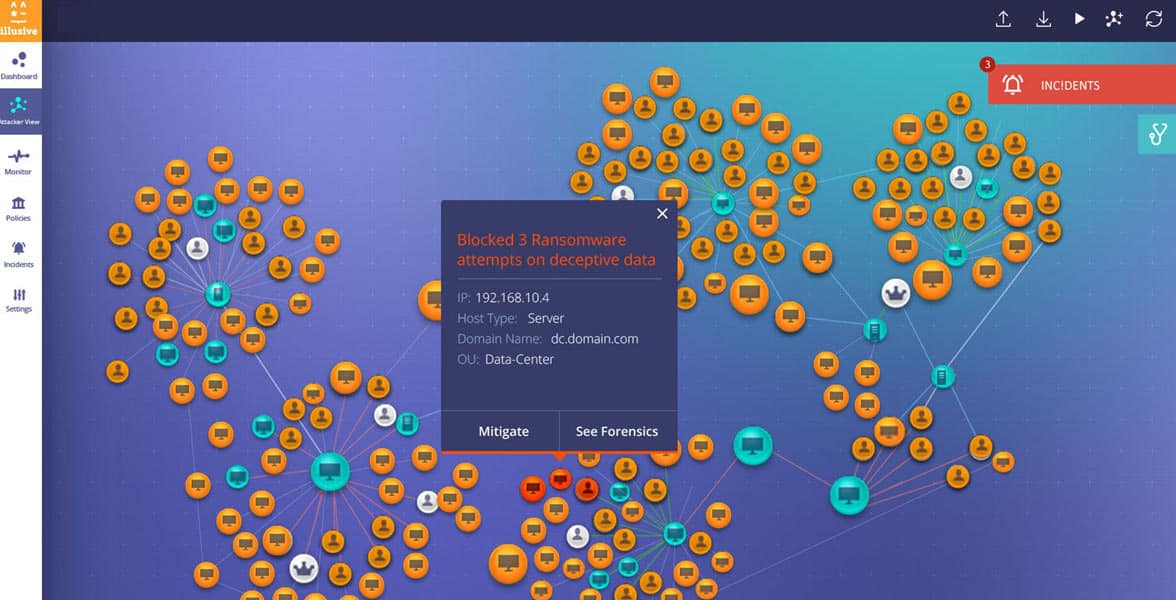Click the Mitigate button
This screenshot has height=600, width=1176.
tap(503, 431)
